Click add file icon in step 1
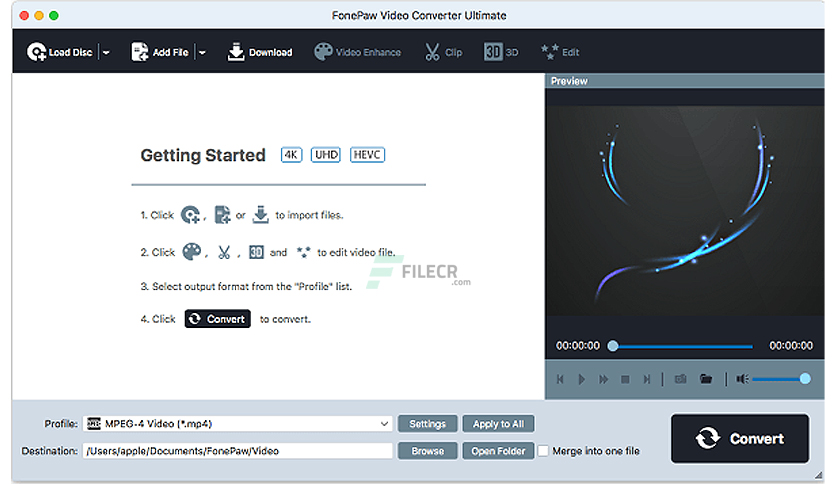 click(x=222, y=215)
